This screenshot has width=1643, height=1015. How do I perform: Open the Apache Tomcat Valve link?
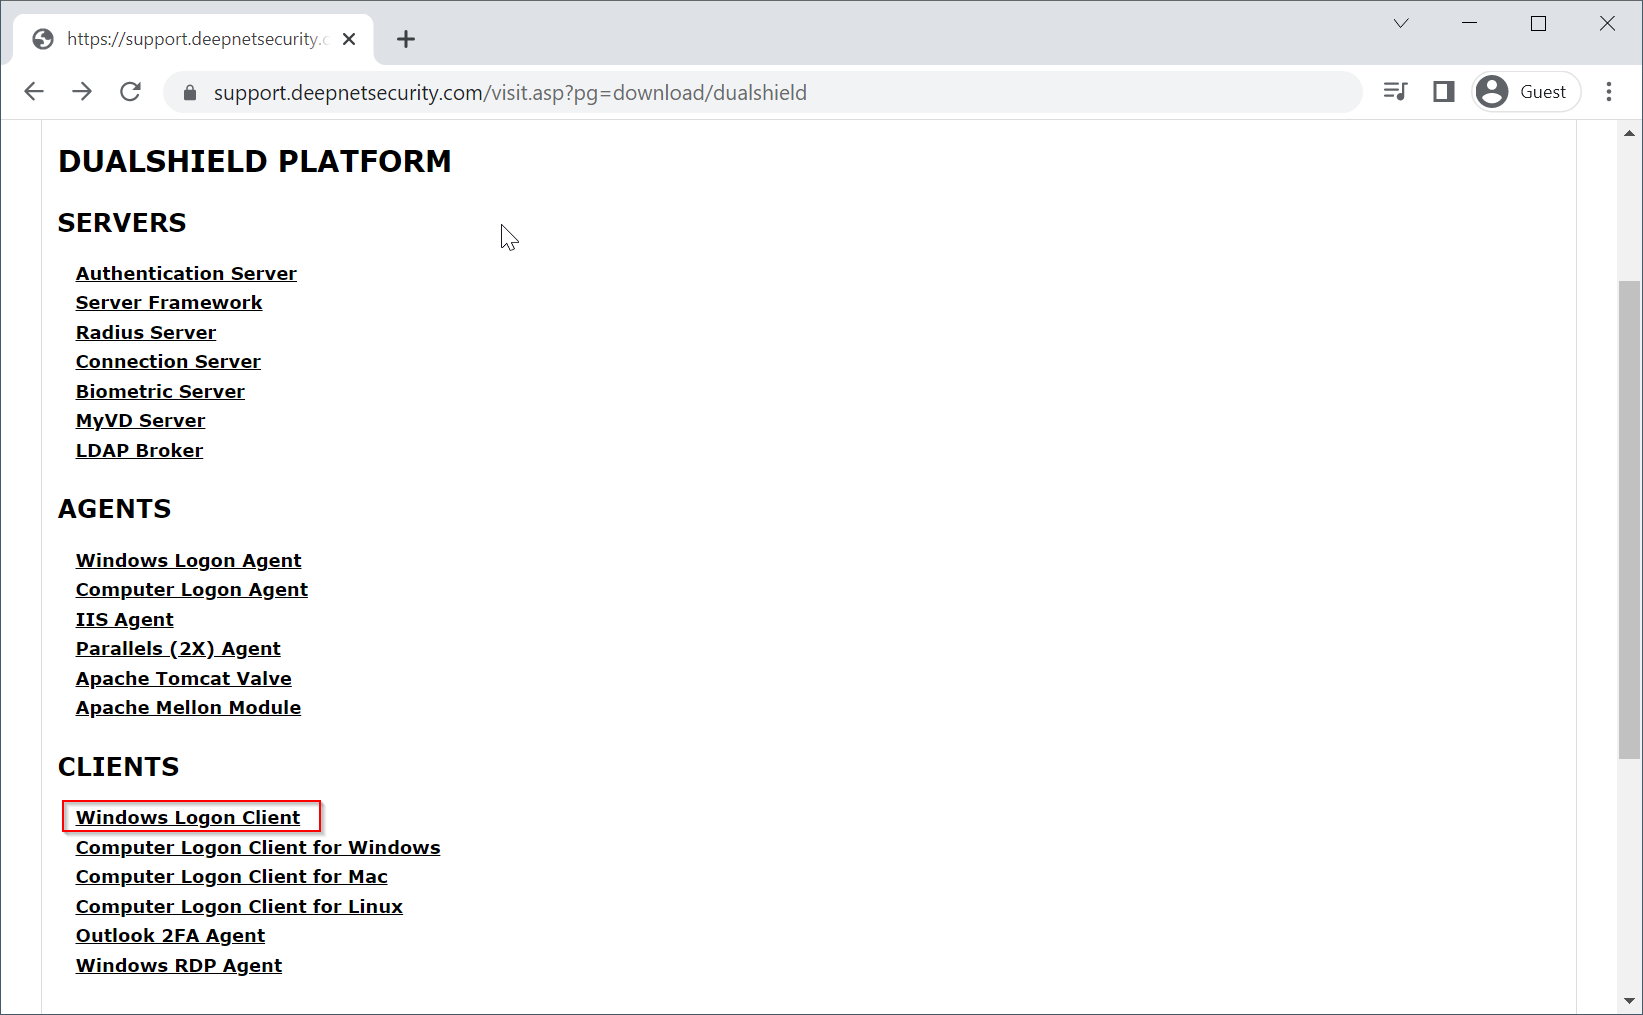pos(184,678)
